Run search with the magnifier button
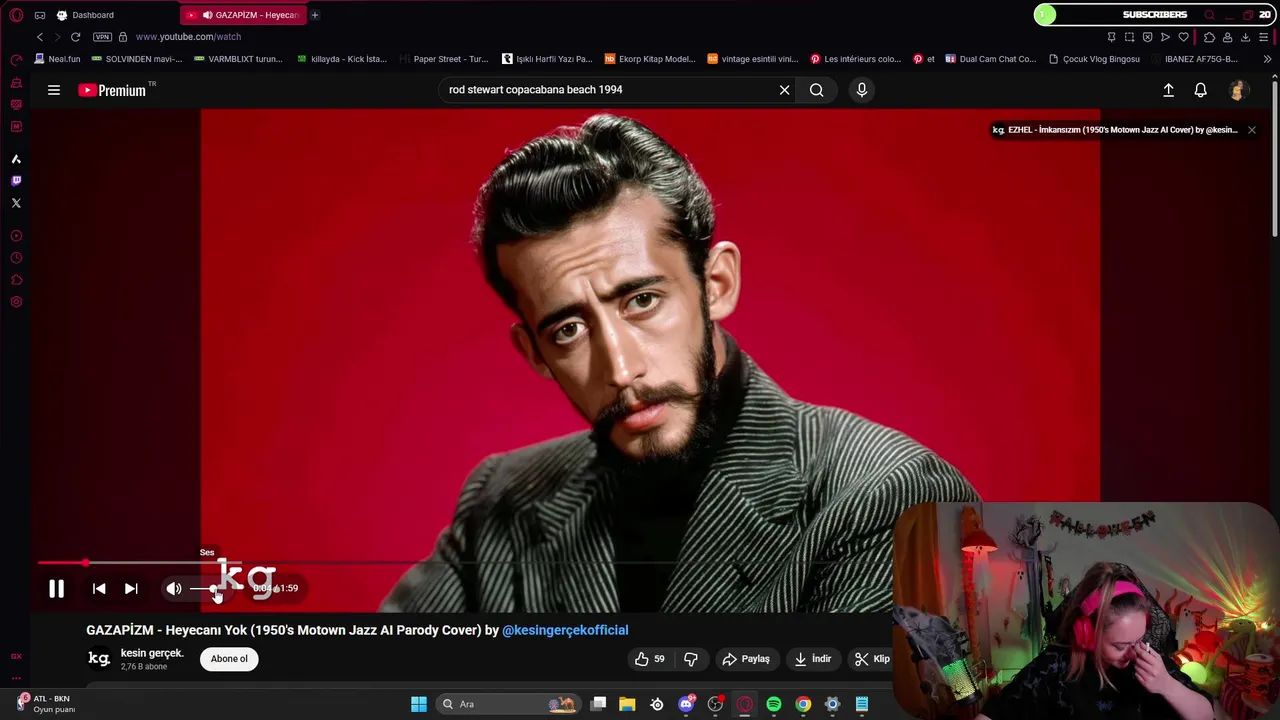Screen dimensions: 1280x720 (x=817, y=90)
